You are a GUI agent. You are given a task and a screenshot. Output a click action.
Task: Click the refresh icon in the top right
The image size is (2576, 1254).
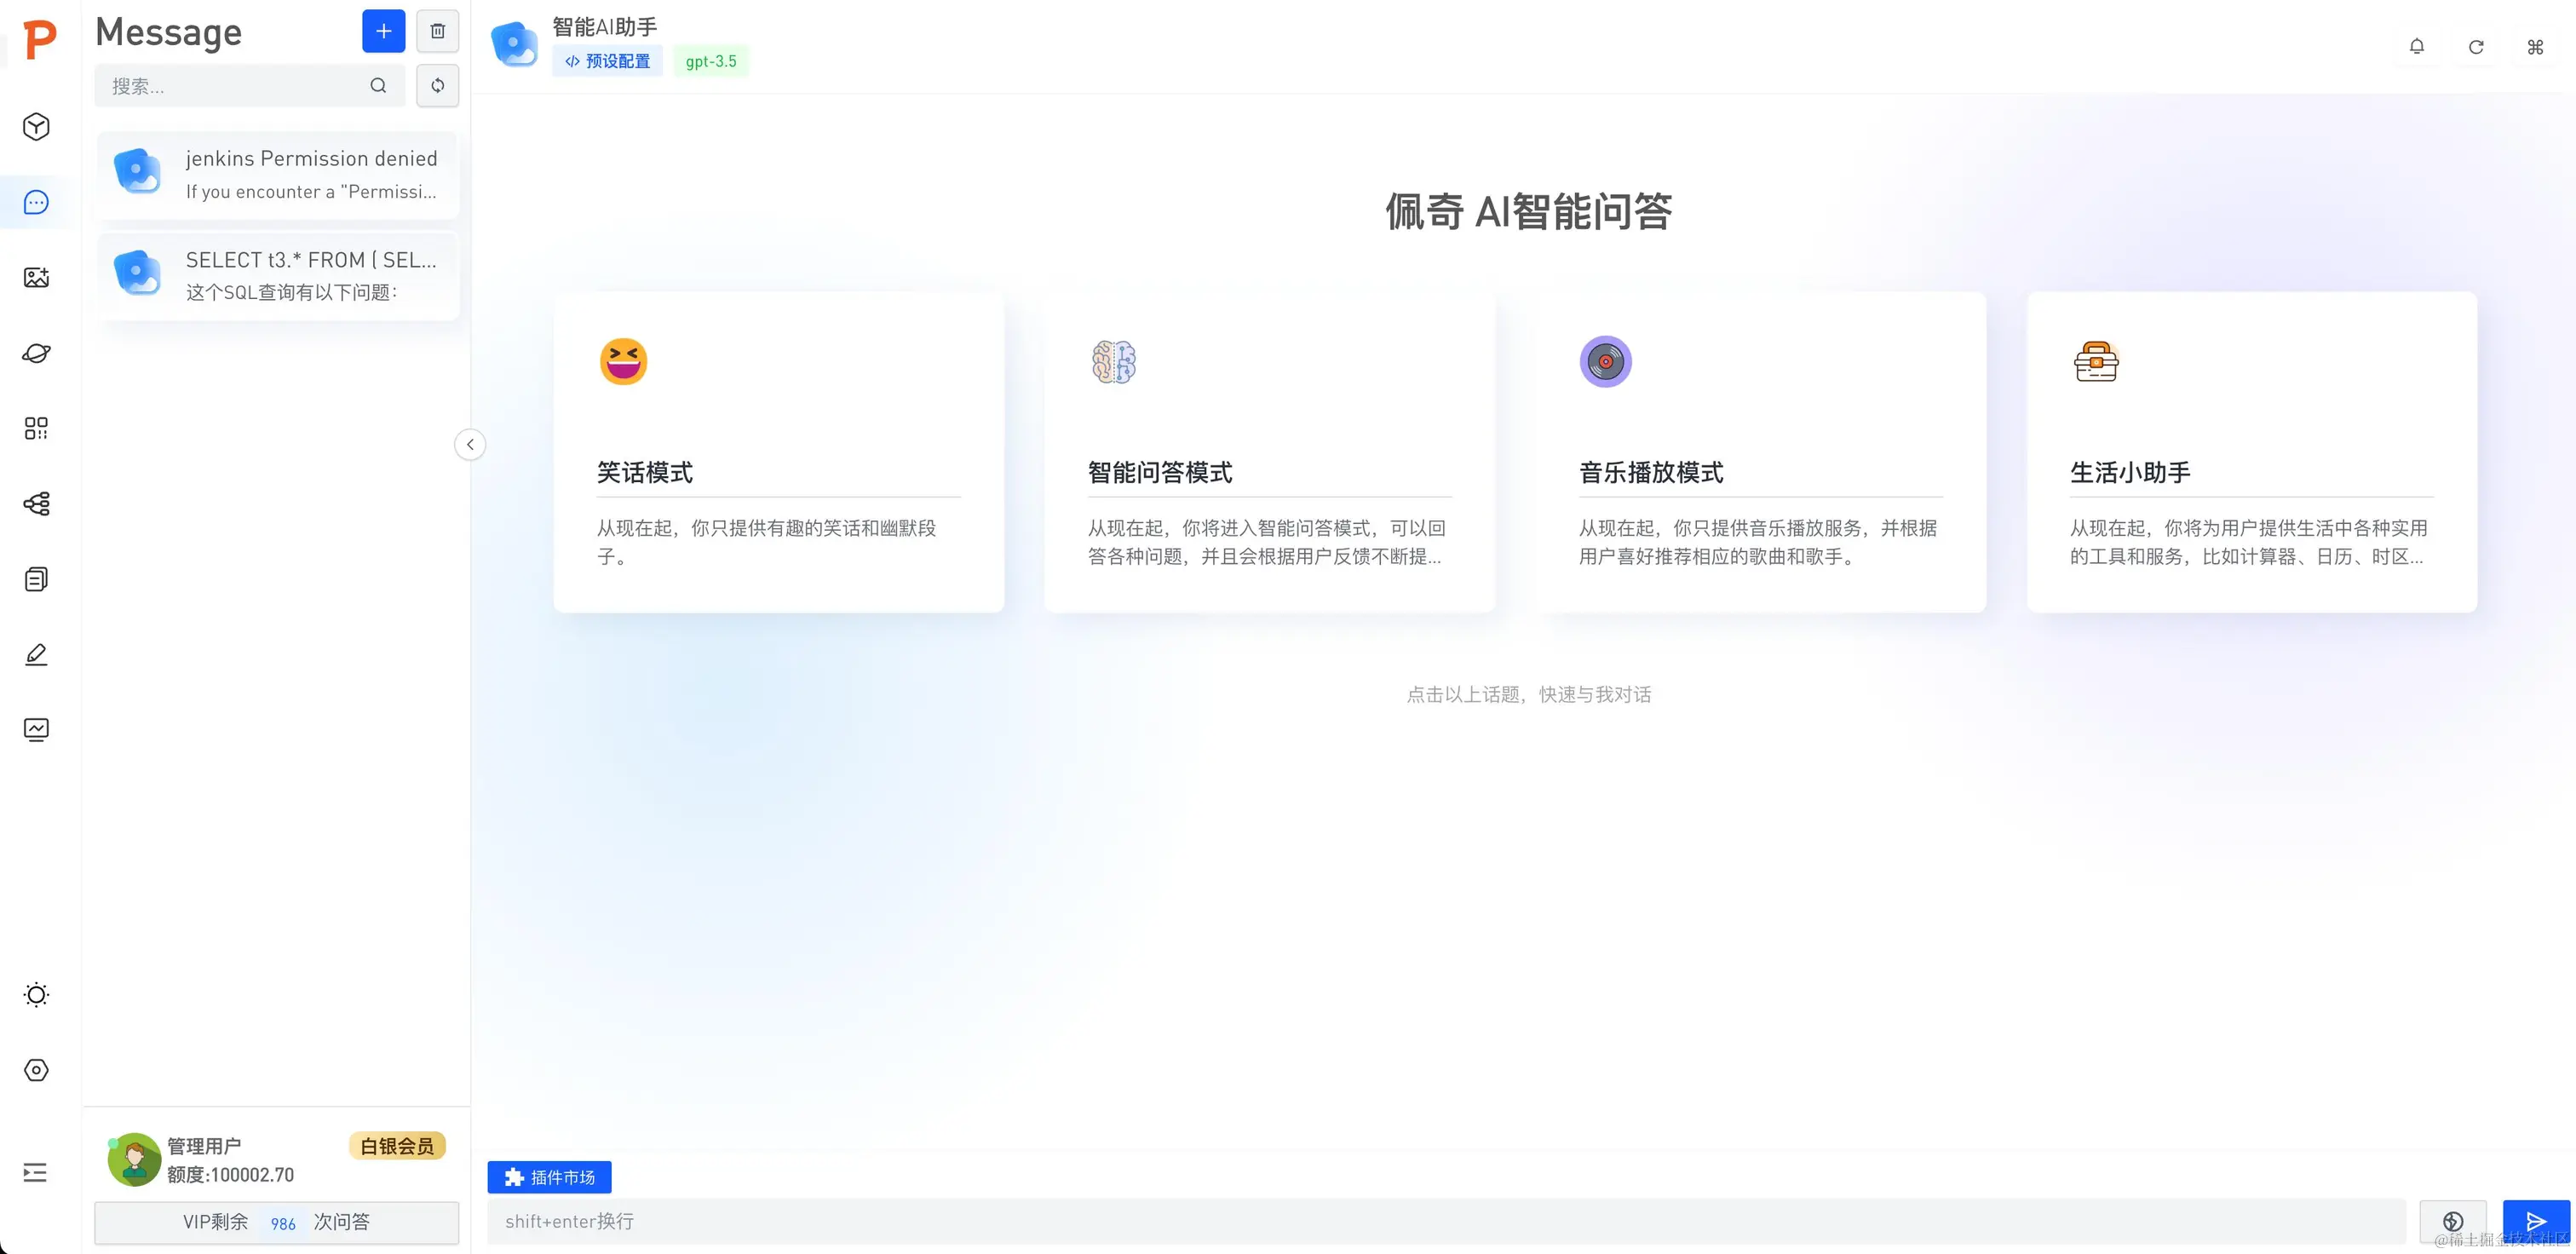2475,47
